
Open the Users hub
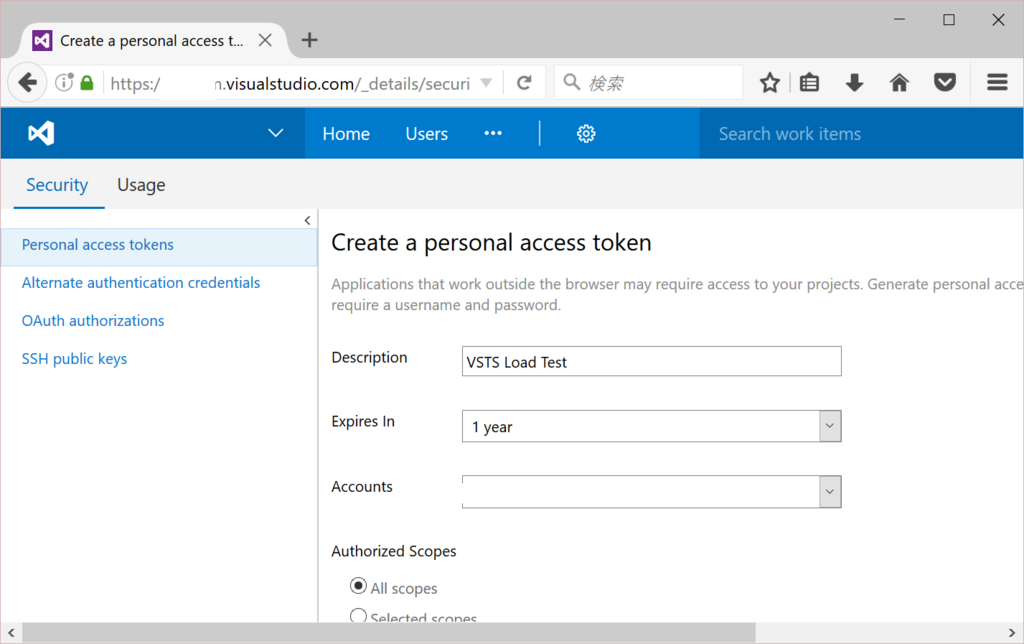(x=426, y=134)
